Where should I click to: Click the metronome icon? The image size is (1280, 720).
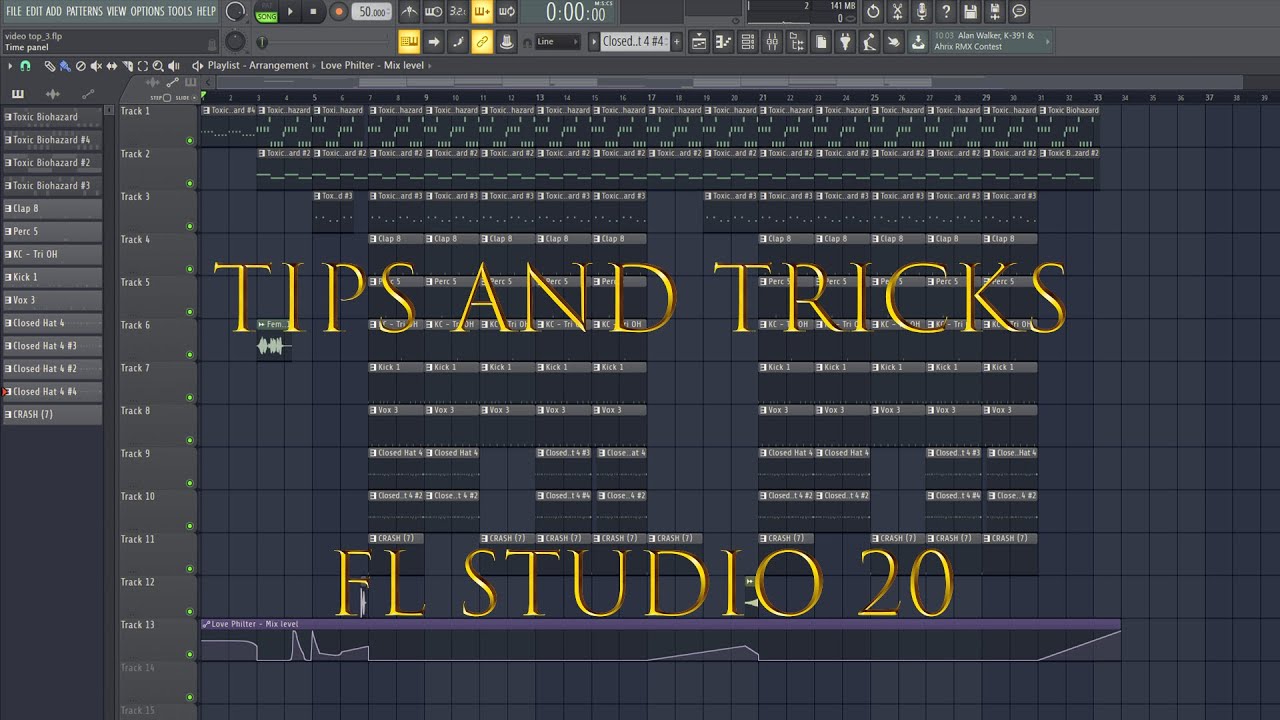(410, 12)
